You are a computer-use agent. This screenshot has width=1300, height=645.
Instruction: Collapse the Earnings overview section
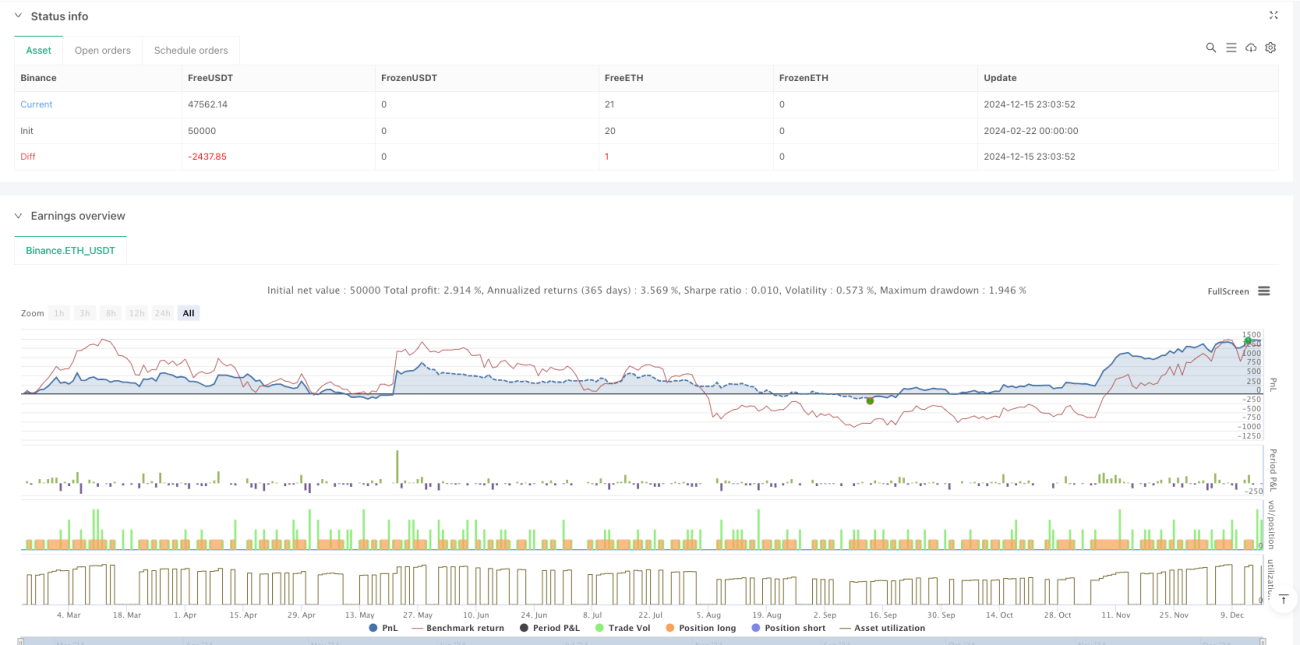[18, 216]
